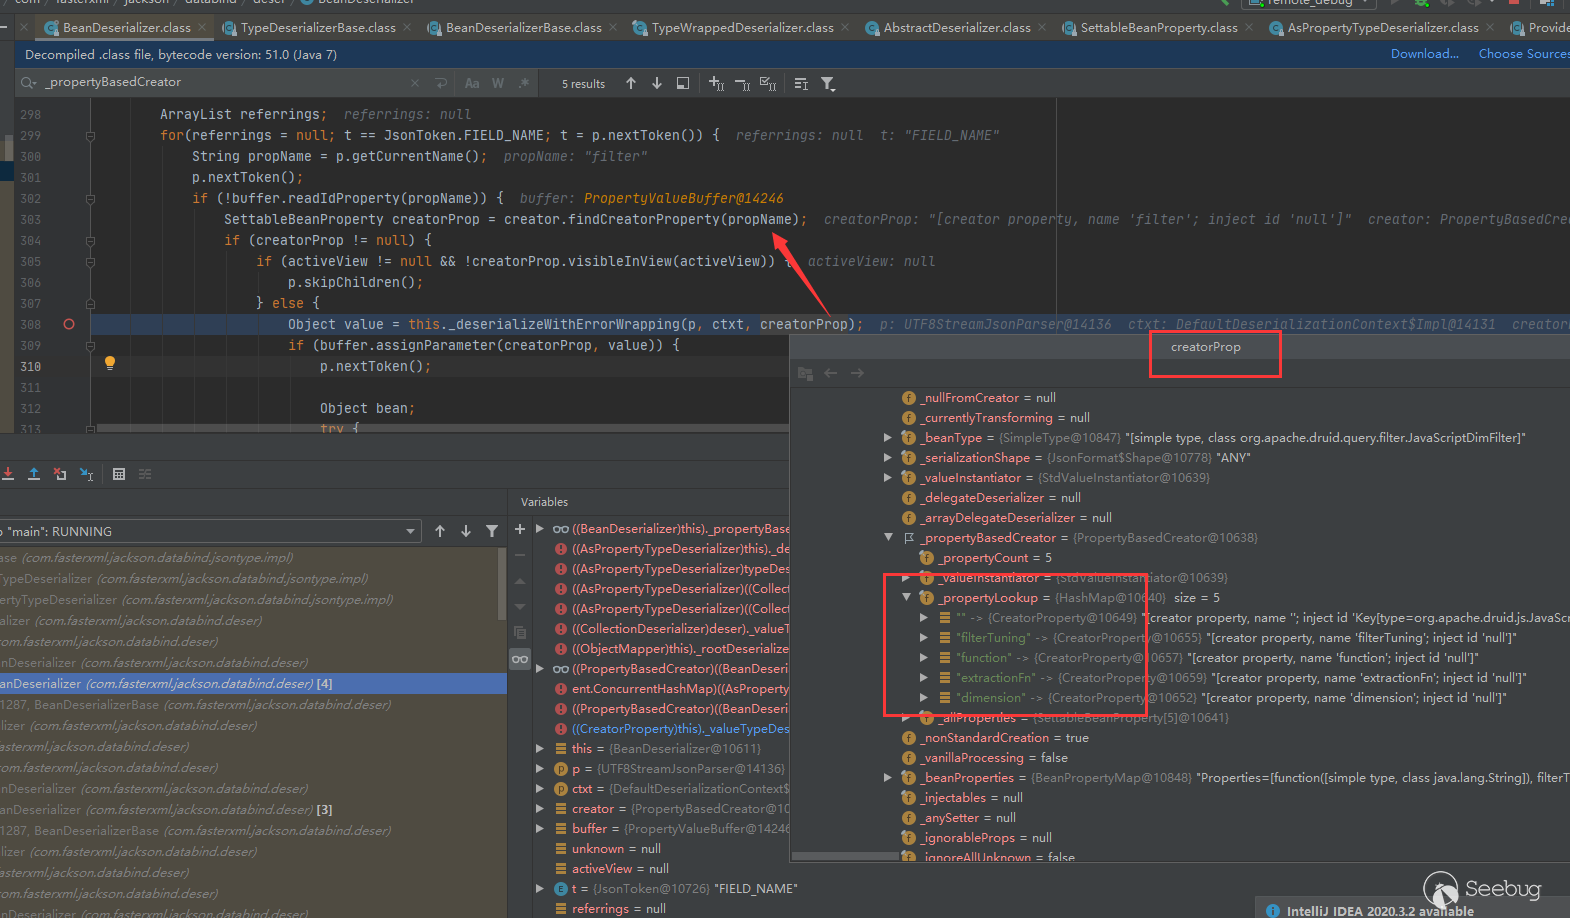This screenshot has width=1570, height=918.
Task: Toggle whole Words option in search
Action: [x=498, y=84]
